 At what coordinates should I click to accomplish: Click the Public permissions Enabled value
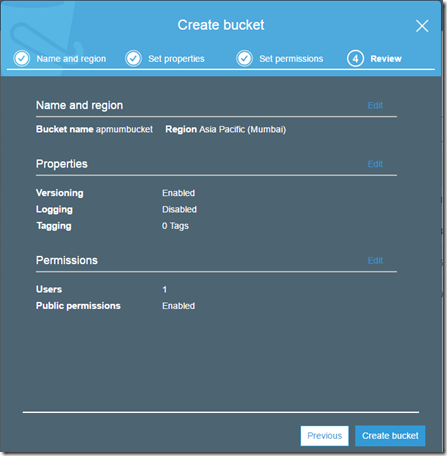178,306
